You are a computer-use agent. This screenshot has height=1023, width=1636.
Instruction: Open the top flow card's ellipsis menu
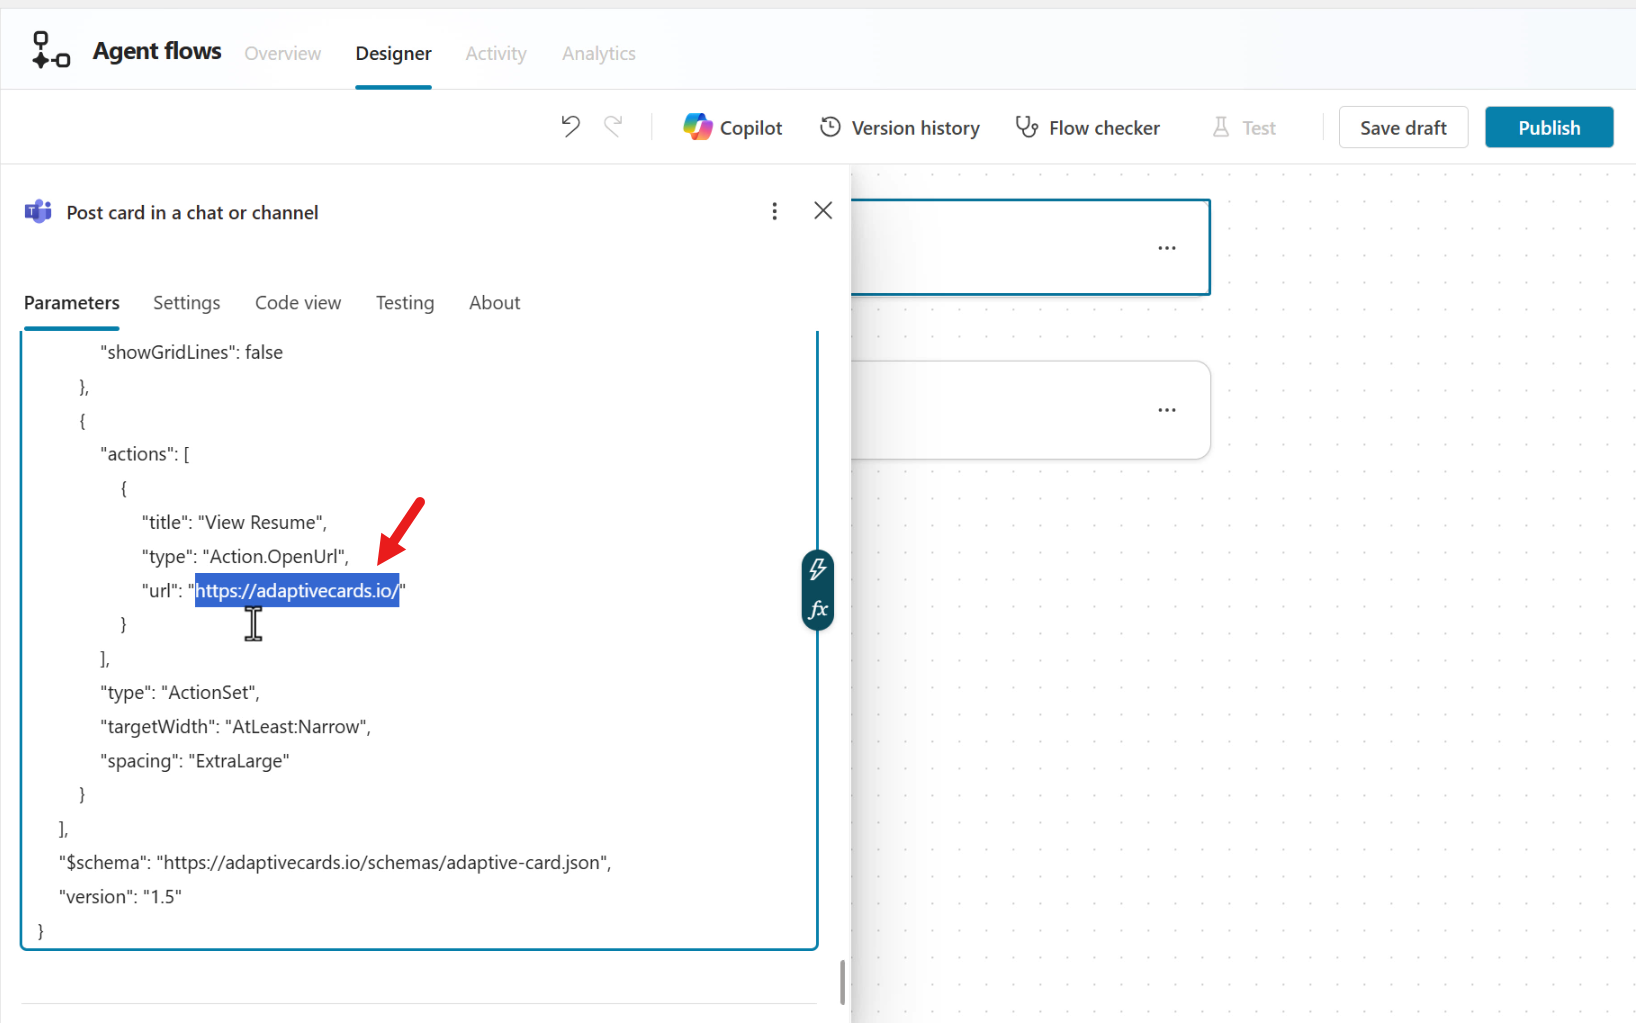click(1167, 247)
